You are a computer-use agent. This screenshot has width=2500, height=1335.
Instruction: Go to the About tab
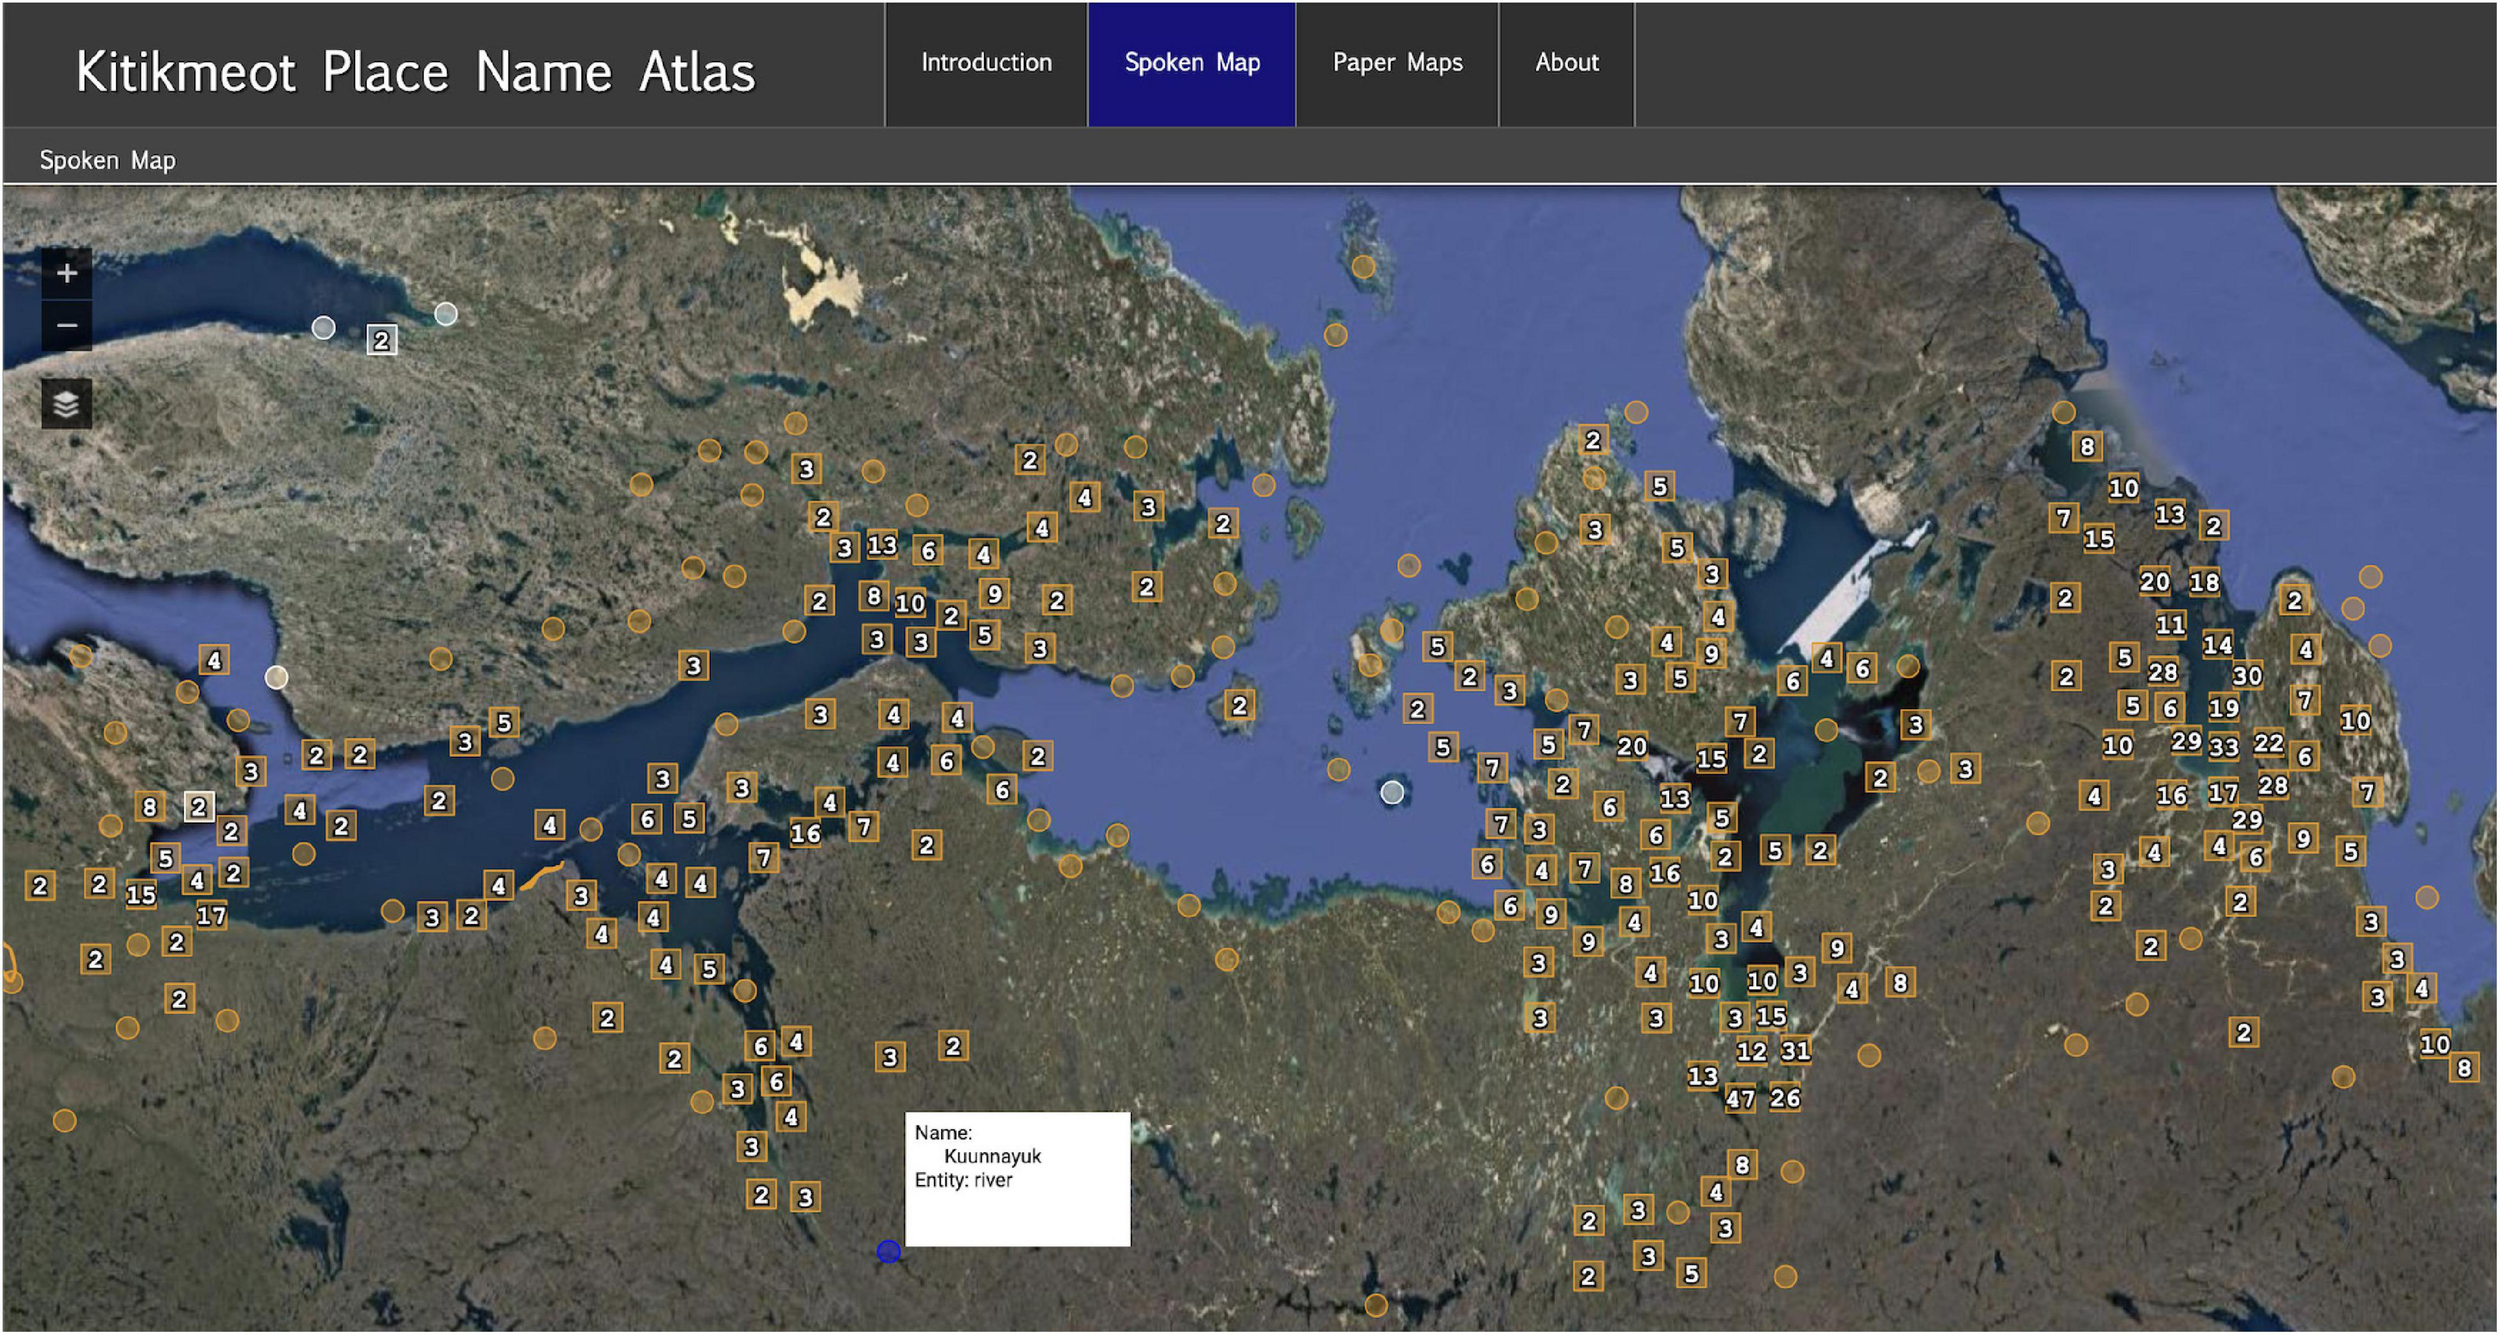1567,63
